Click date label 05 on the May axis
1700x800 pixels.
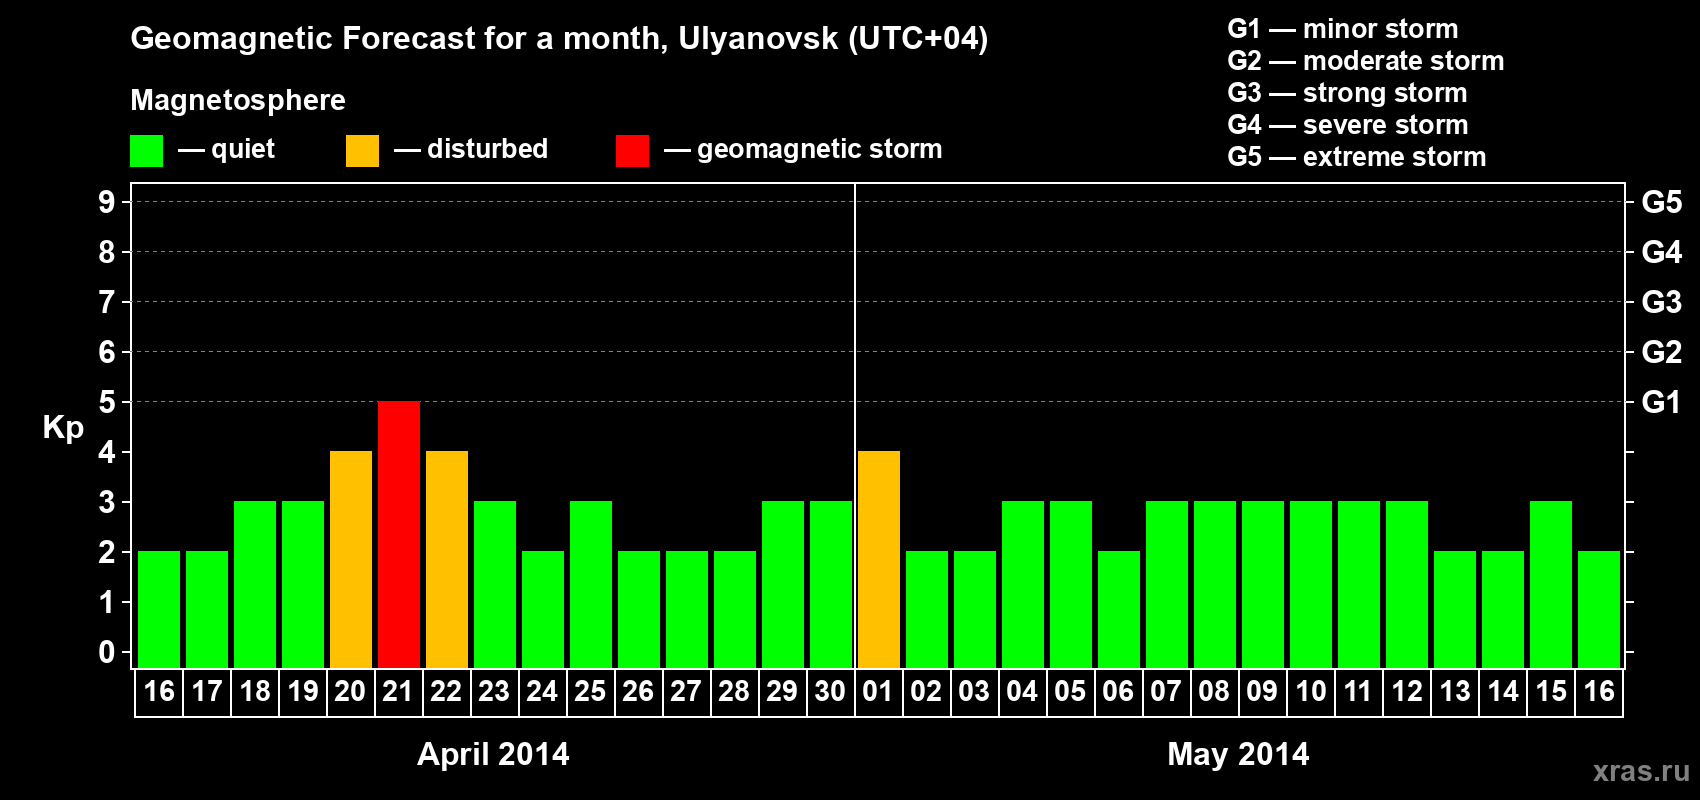coord(1070,691)
